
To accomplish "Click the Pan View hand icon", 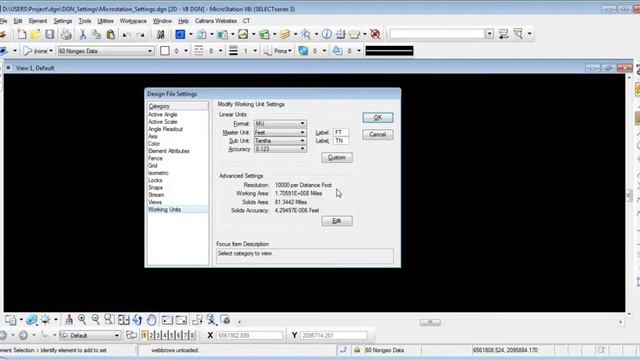I will pyautogui.click(x=151, y=320).
